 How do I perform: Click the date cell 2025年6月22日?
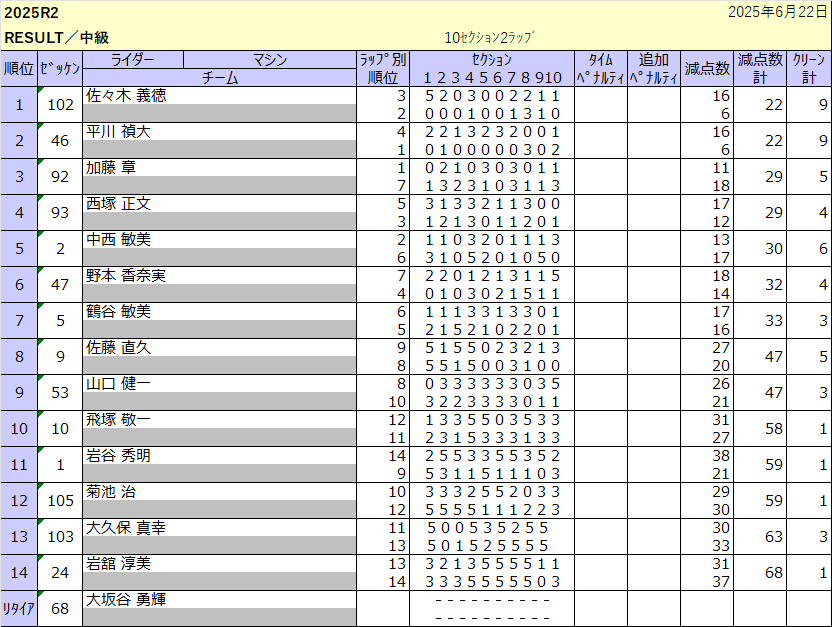(x=778, y=13)
